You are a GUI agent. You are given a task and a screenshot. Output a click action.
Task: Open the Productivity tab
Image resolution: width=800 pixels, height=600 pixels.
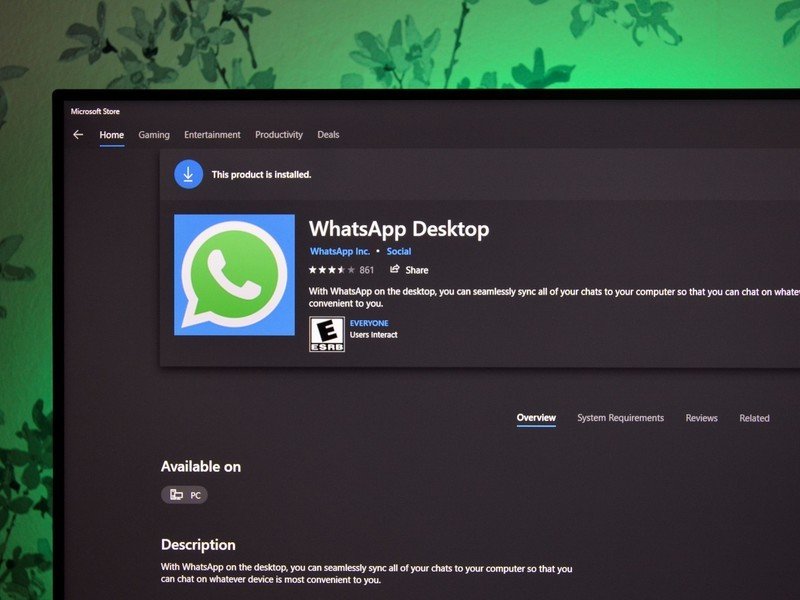pyautogui.click(x=279, y=134)
